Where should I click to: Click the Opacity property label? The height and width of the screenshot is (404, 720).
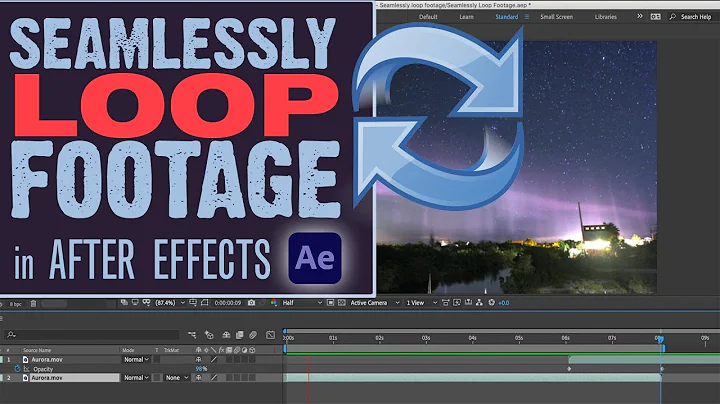(x=43, y=369)
